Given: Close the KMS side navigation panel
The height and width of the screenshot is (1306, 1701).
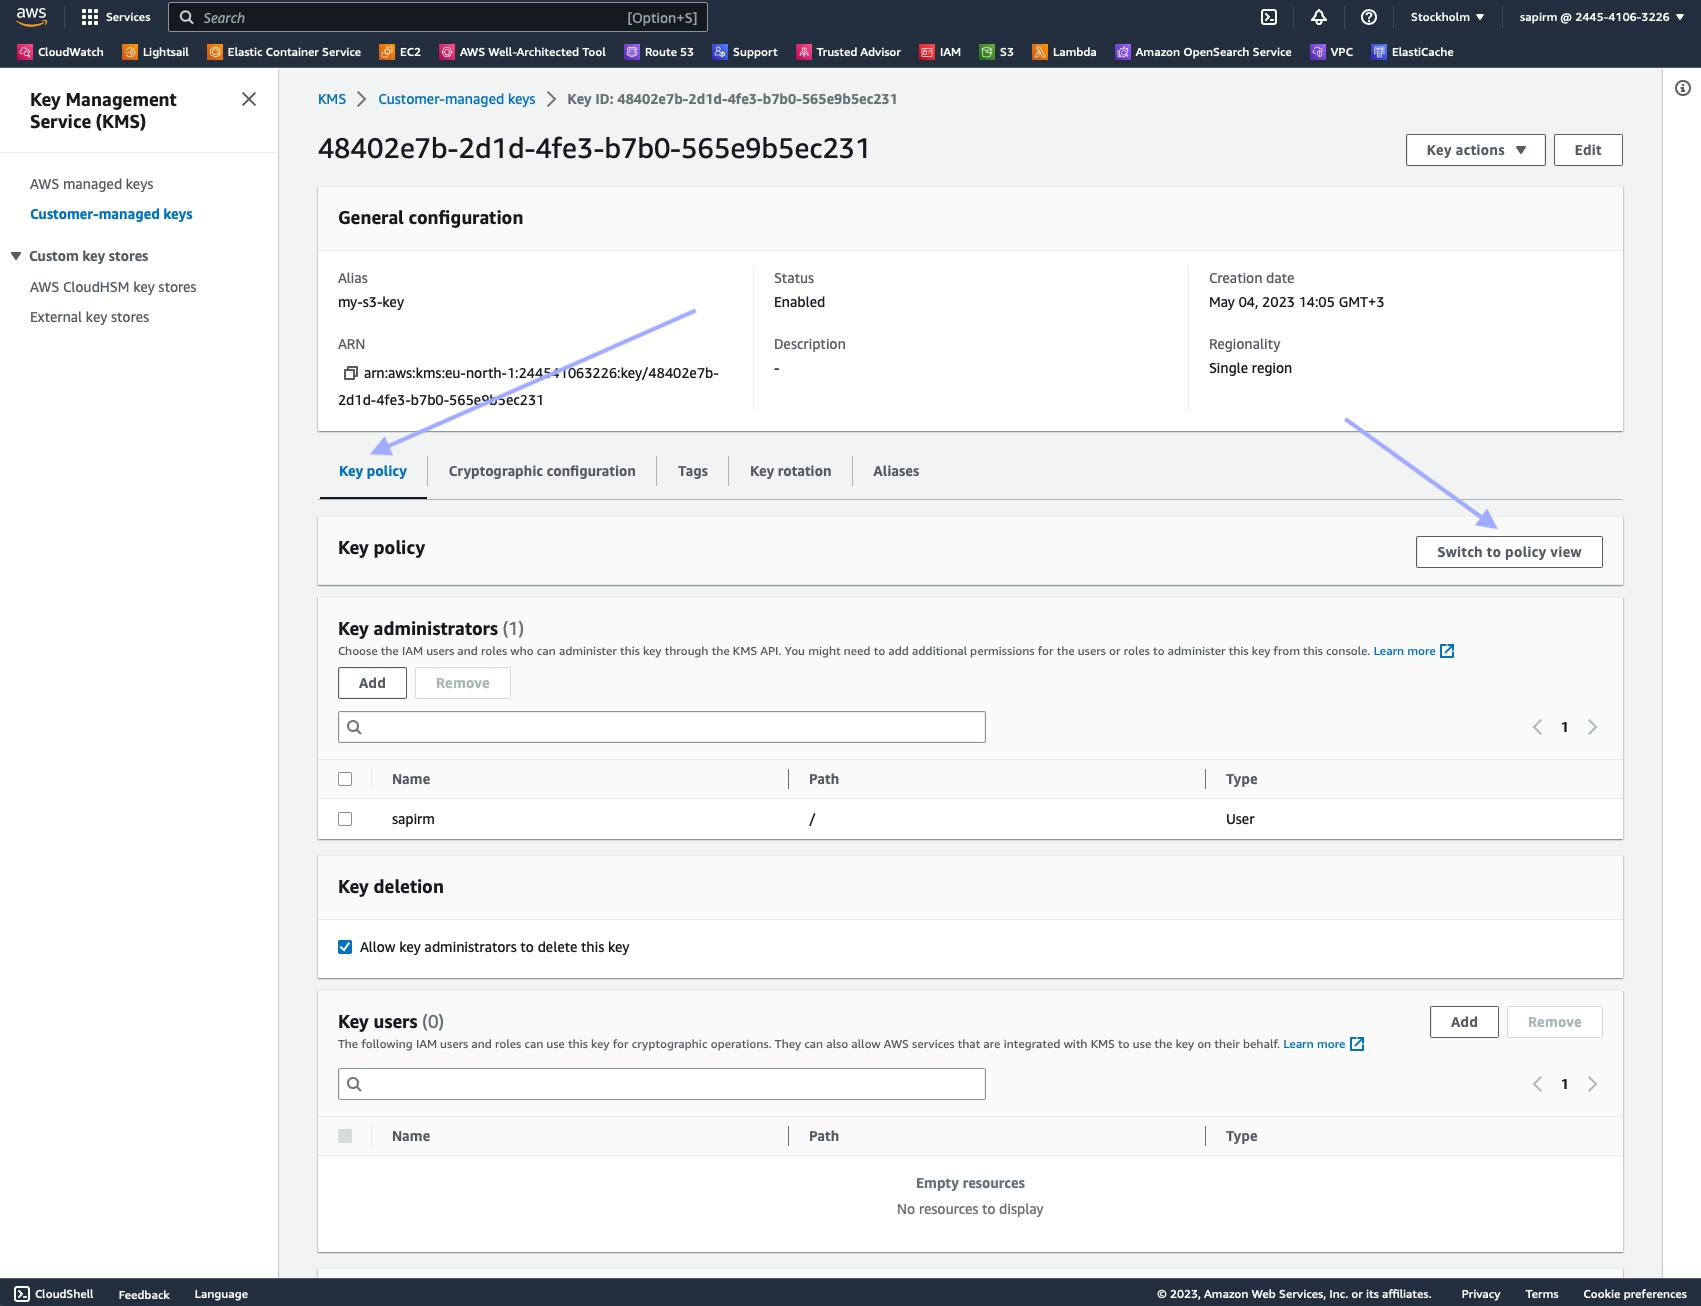Looking at the screenshot, I should (249, 99).
